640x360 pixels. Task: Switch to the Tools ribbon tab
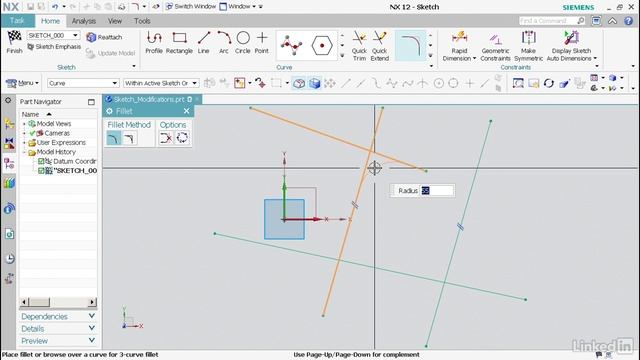(x=142, y=21)
